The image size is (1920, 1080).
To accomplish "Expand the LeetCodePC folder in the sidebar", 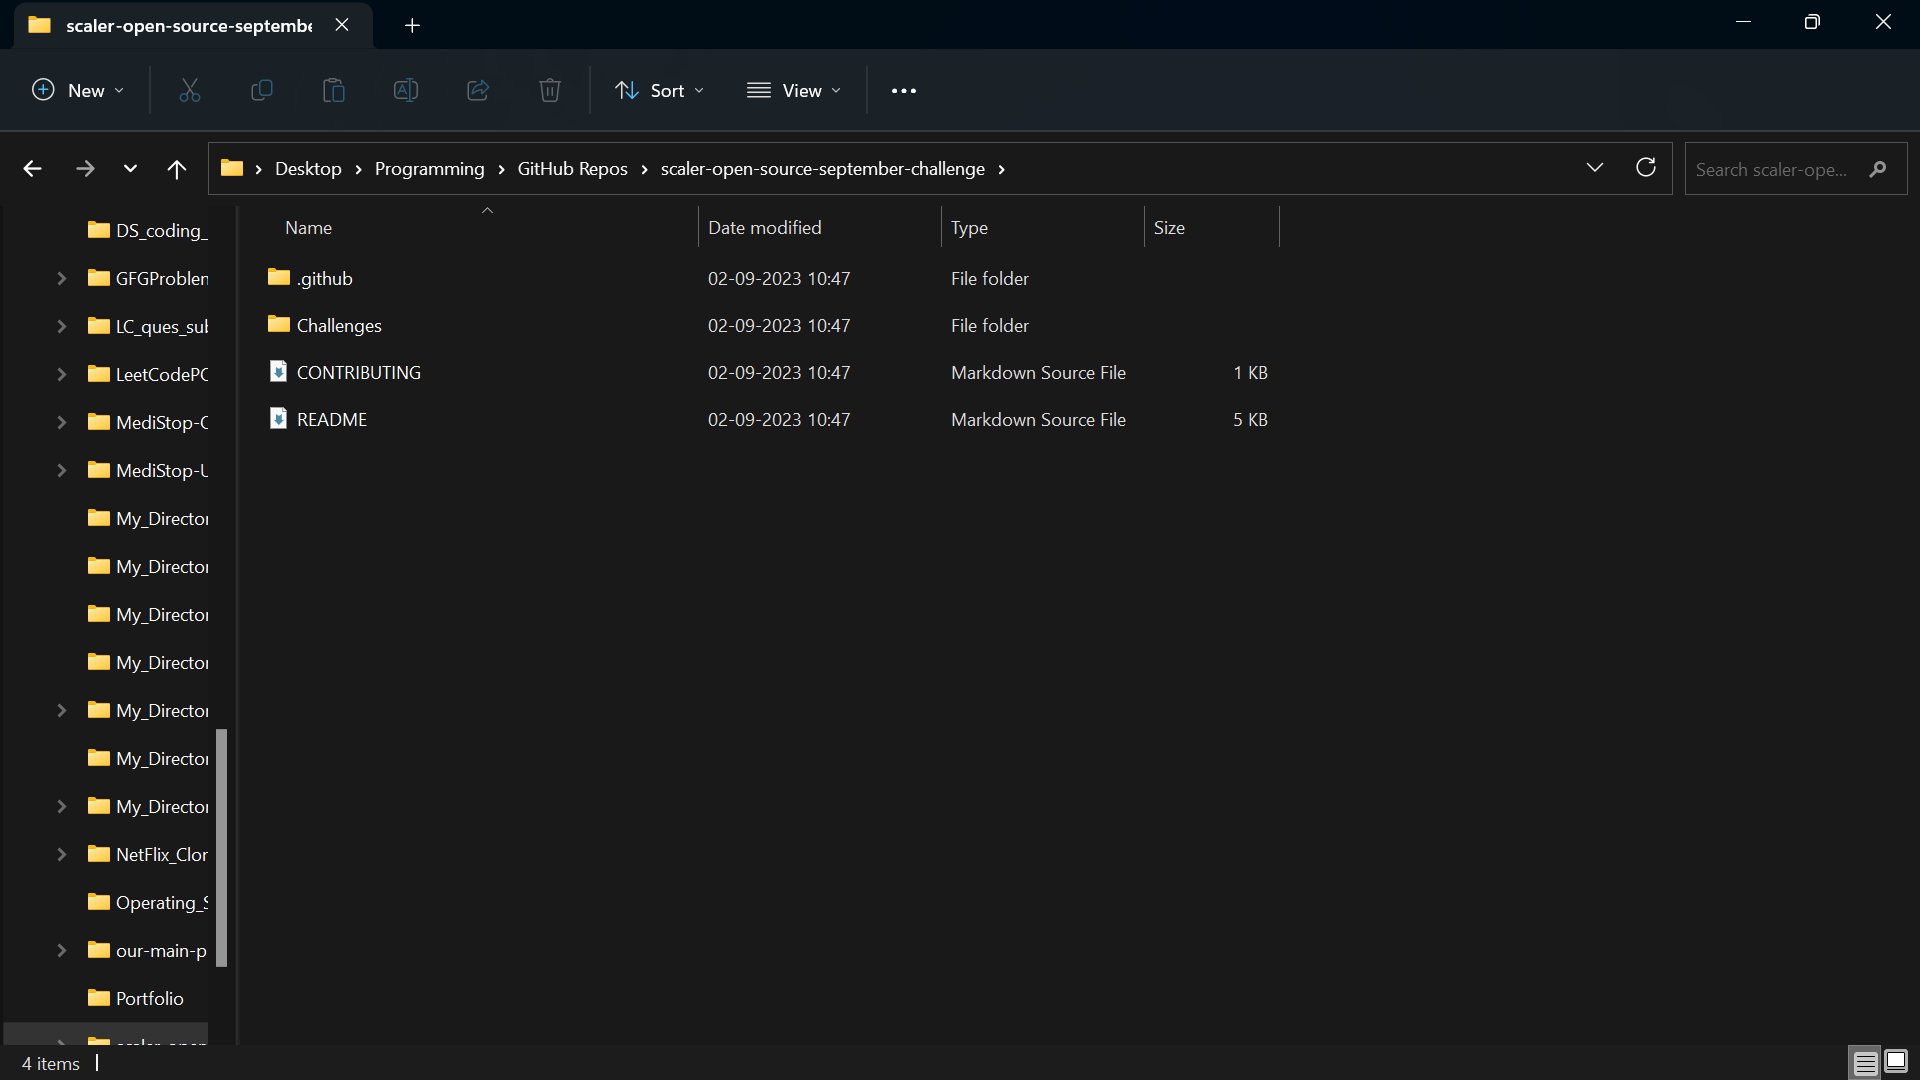I will (x=61, y=375).
